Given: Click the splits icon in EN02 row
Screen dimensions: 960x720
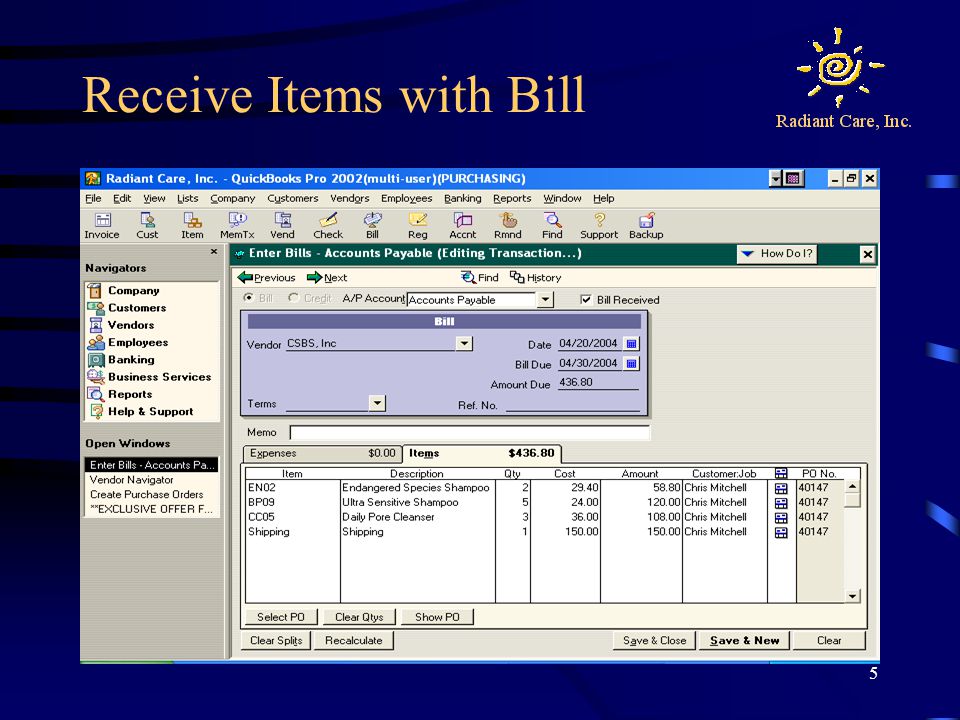Looking at the screenshot, I should 781,488.
